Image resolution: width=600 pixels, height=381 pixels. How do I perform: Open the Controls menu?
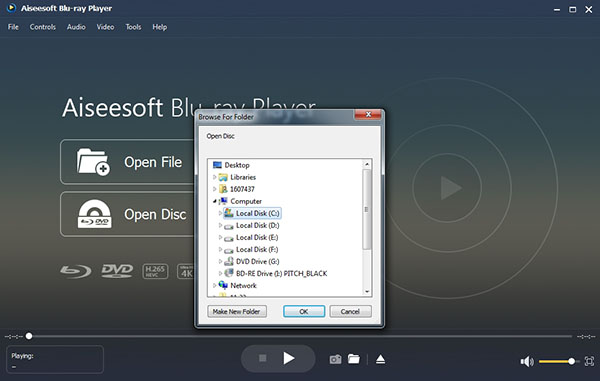42,27
